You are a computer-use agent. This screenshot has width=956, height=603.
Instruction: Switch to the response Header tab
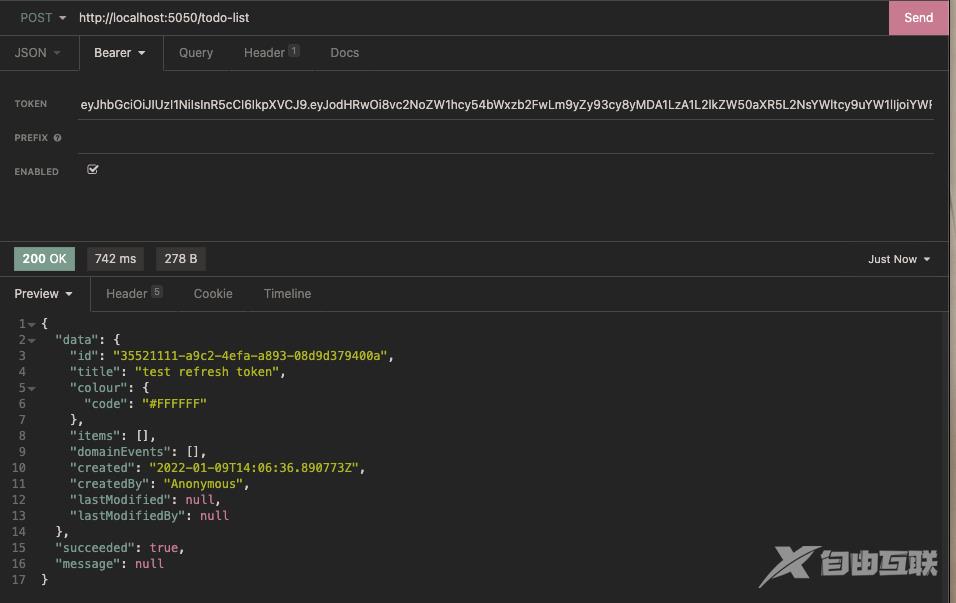[133, 294]
